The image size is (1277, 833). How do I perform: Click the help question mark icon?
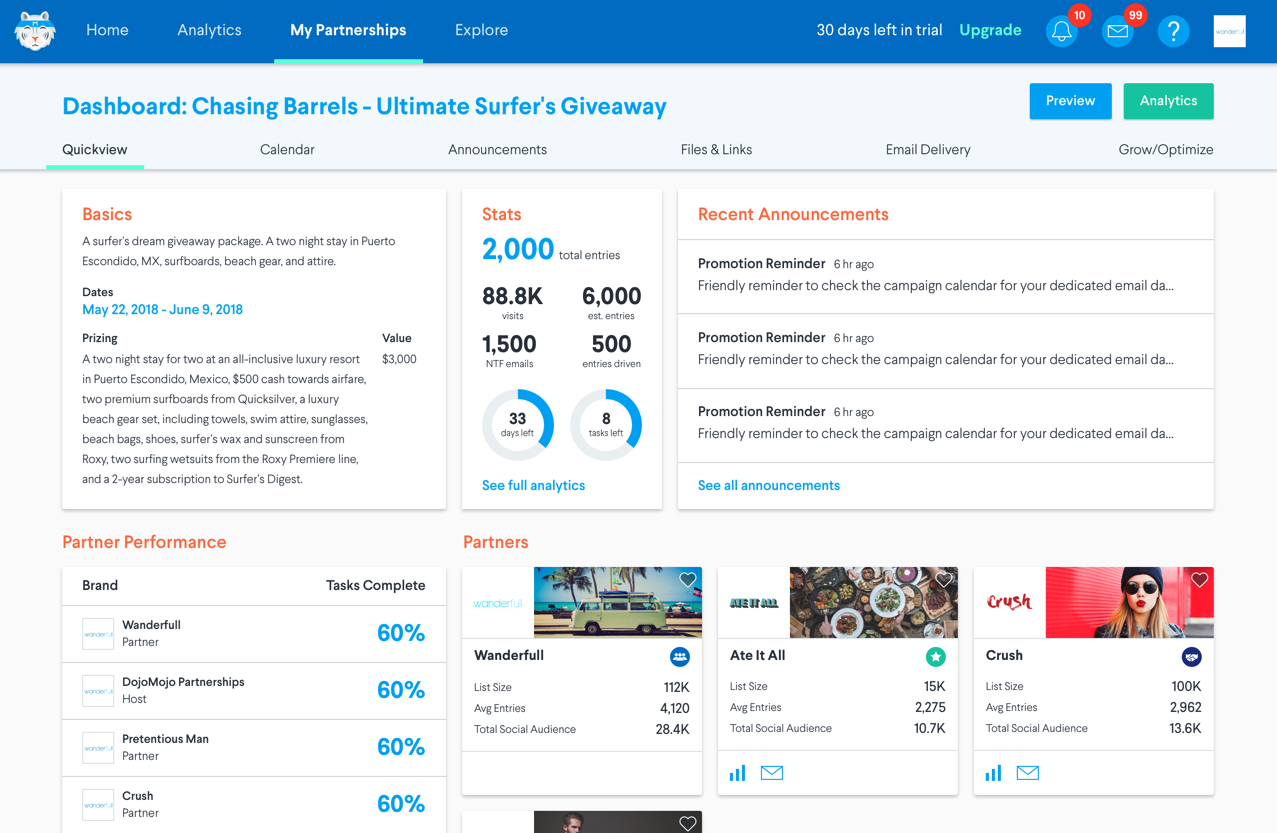[x=1173, y=31]
